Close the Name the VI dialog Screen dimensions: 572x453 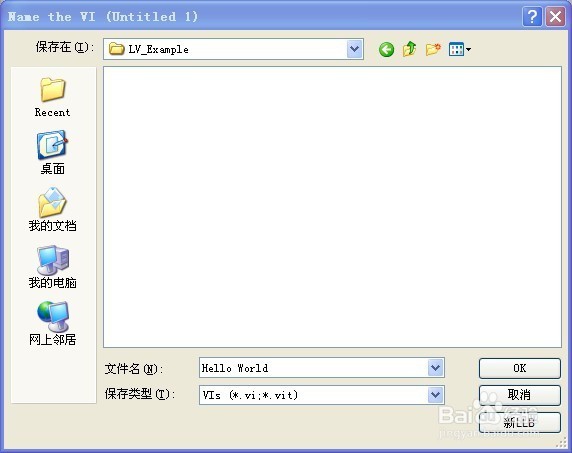(555, 16)
